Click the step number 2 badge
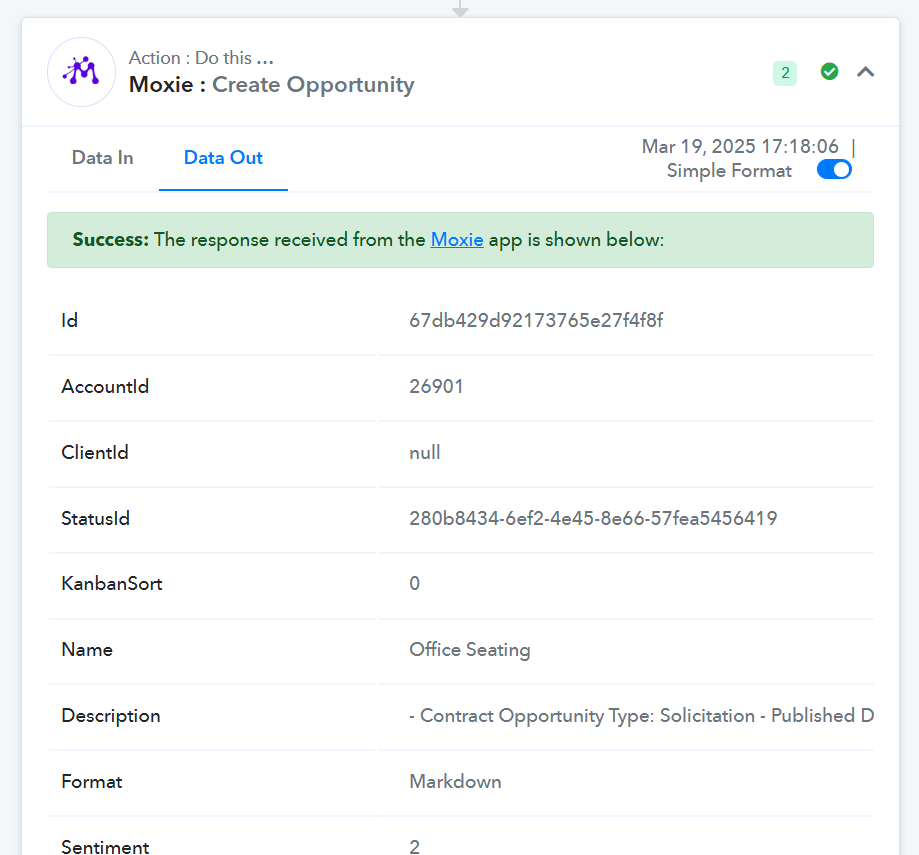This screenshot has height=855, width=919. pyautogui.click(x=785, y=73)
